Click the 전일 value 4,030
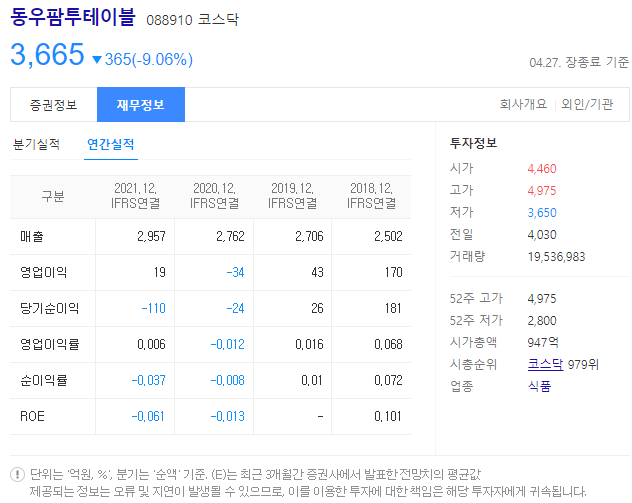Screen dimensions: 632x503 pos(542,235)
